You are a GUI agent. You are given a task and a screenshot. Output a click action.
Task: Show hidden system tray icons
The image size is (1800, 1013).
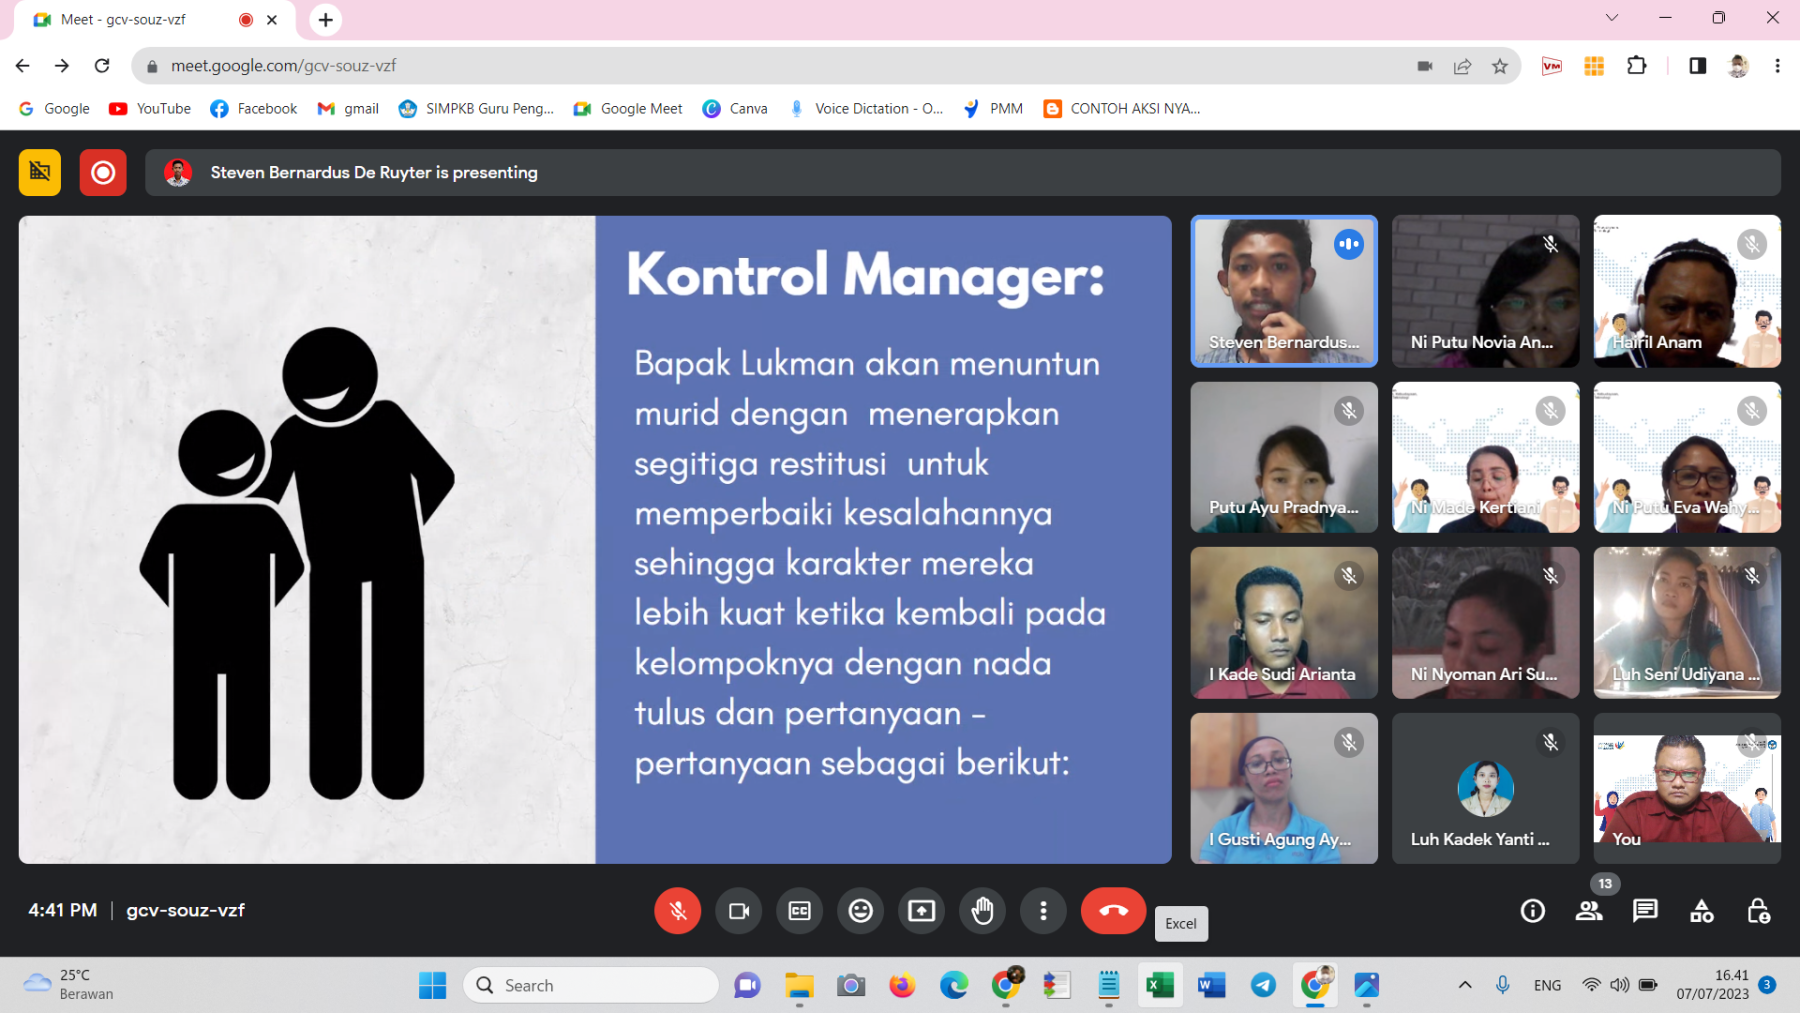point(1465,985)
